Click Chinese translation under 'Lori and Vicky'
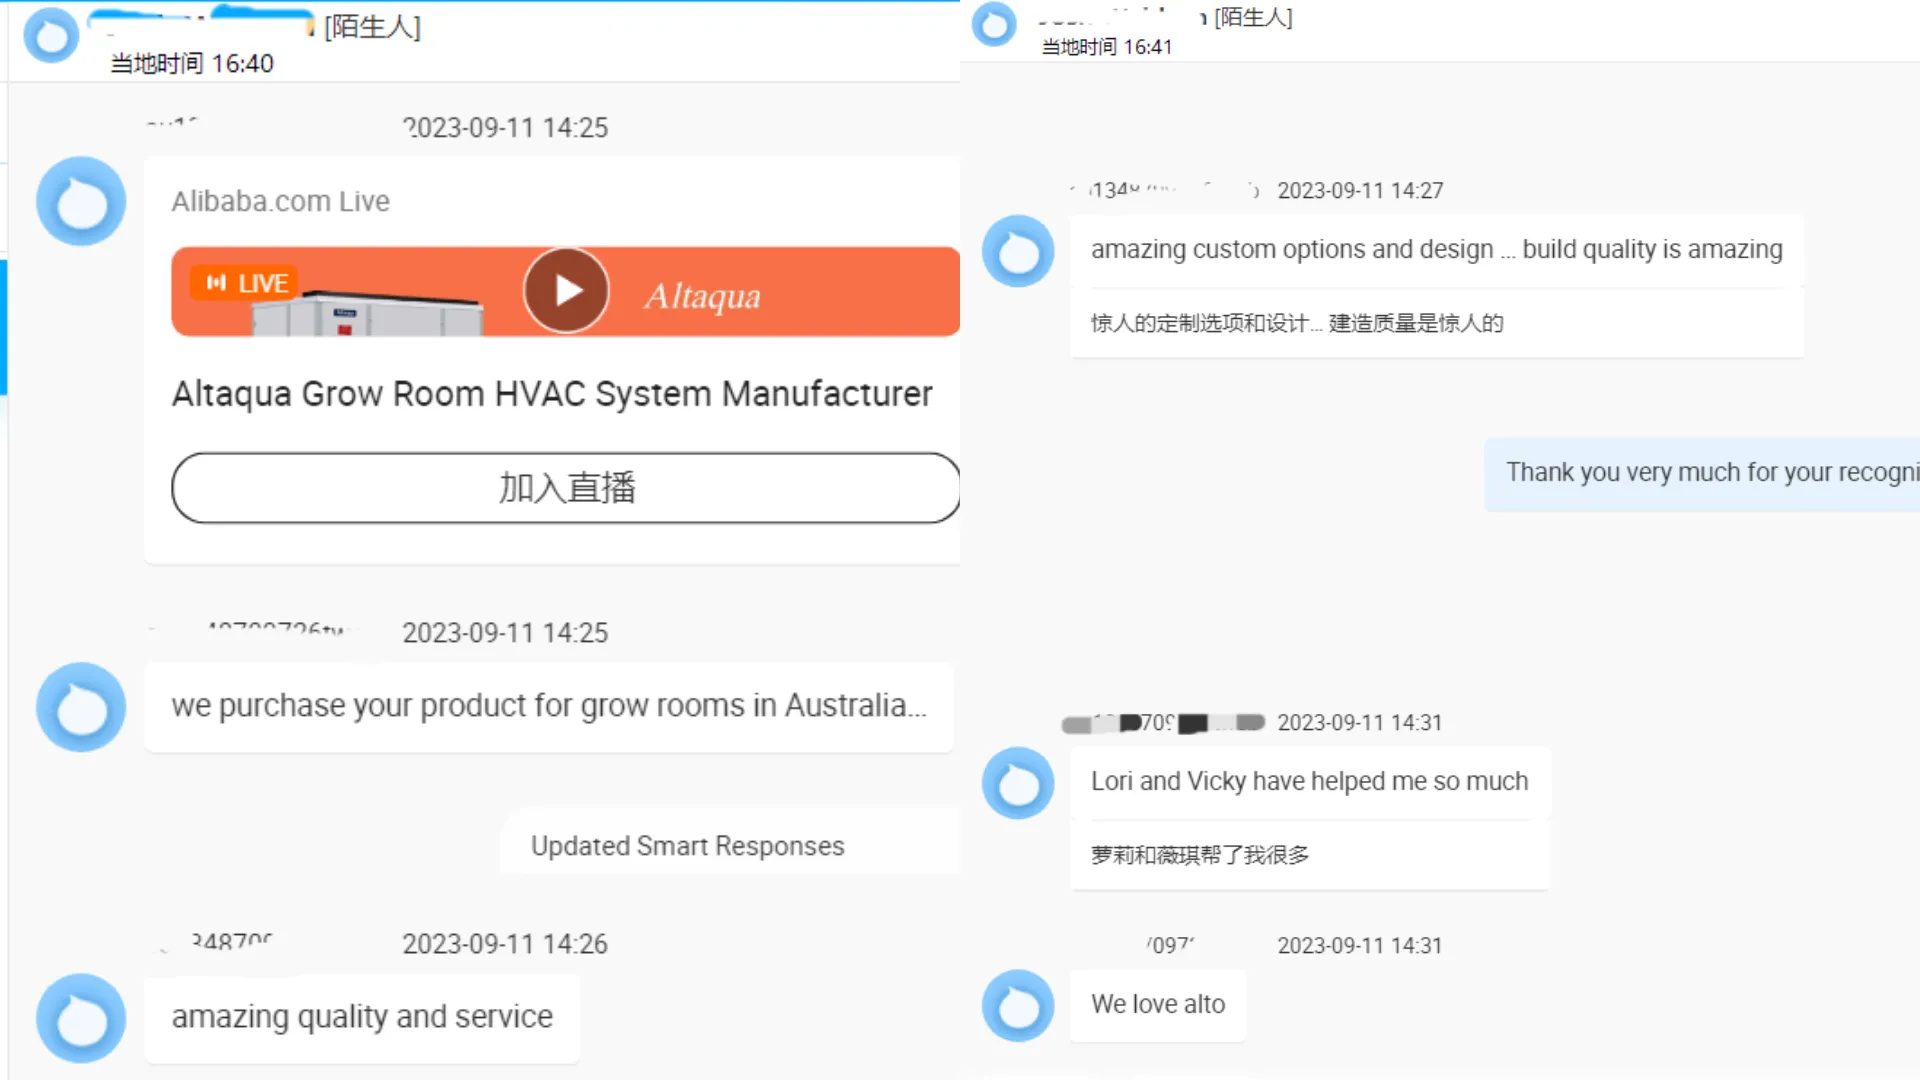This screenshot has width=1920, height=1080. click(x=1200, y=855)
